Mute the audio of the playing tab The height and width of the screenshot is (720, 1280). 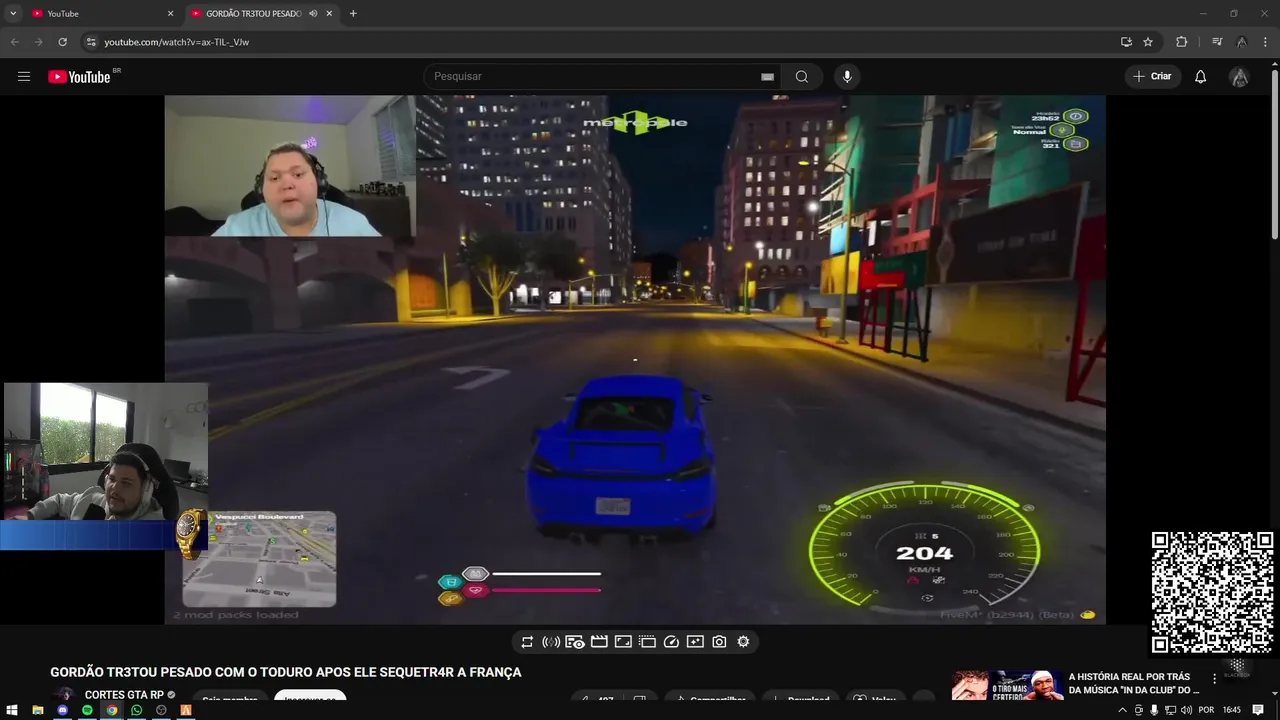pyautogui.click(x=313, y=13)
